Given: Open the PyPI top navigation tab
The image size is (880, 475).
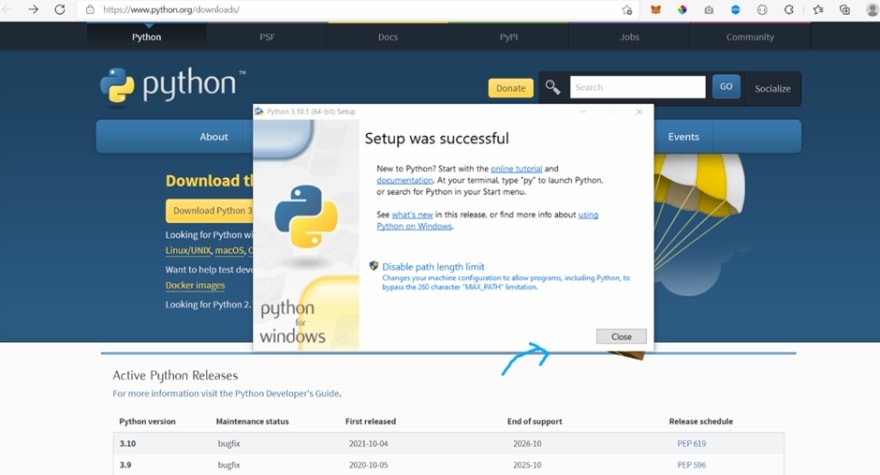Looking at the screenshot, I should [508, 37].
